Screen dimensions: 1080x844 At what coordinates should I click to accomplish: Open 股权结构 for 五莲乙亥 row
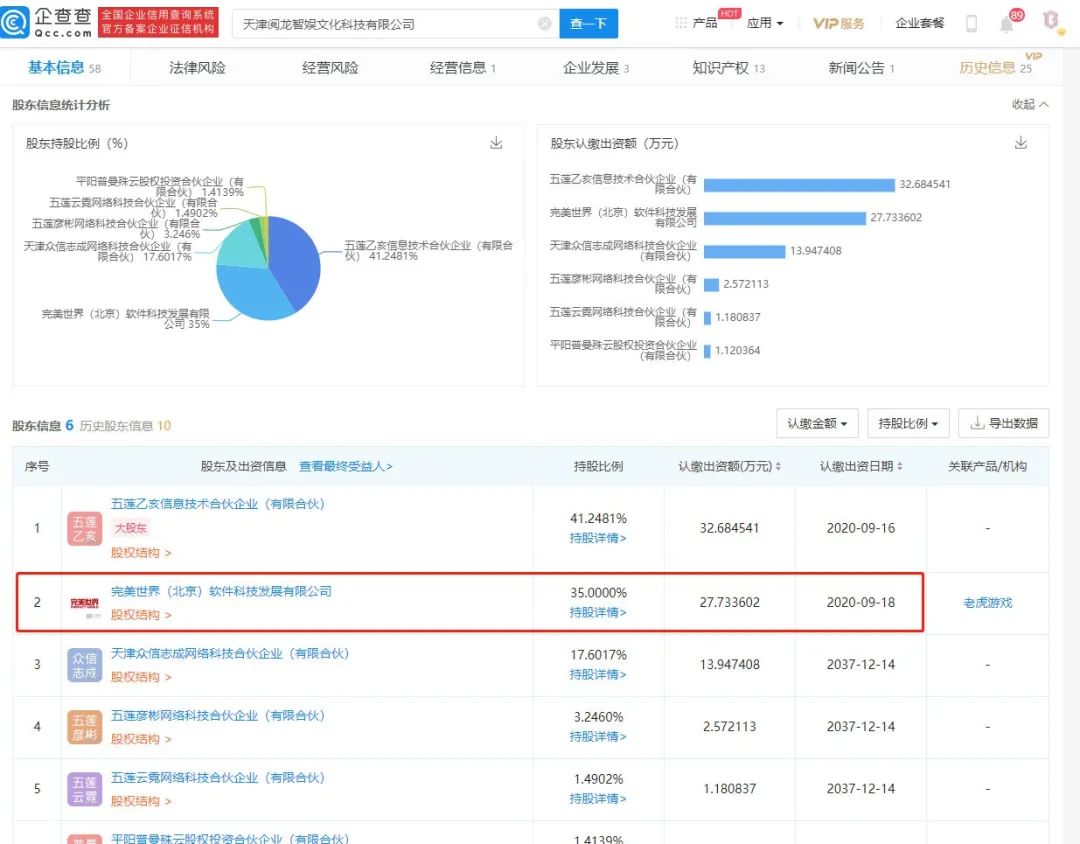pyautogui.click(x=141, y=553)
